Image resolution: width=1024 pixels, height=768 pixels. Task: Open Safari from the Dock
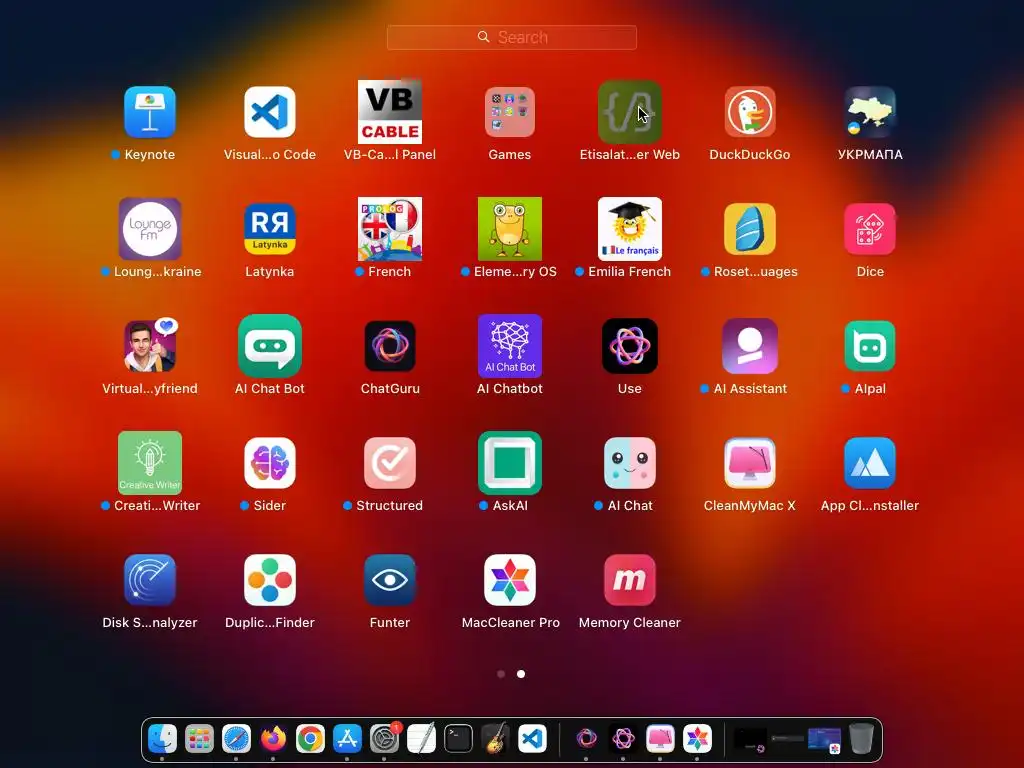pyautogui.click(x=236, y=739)
